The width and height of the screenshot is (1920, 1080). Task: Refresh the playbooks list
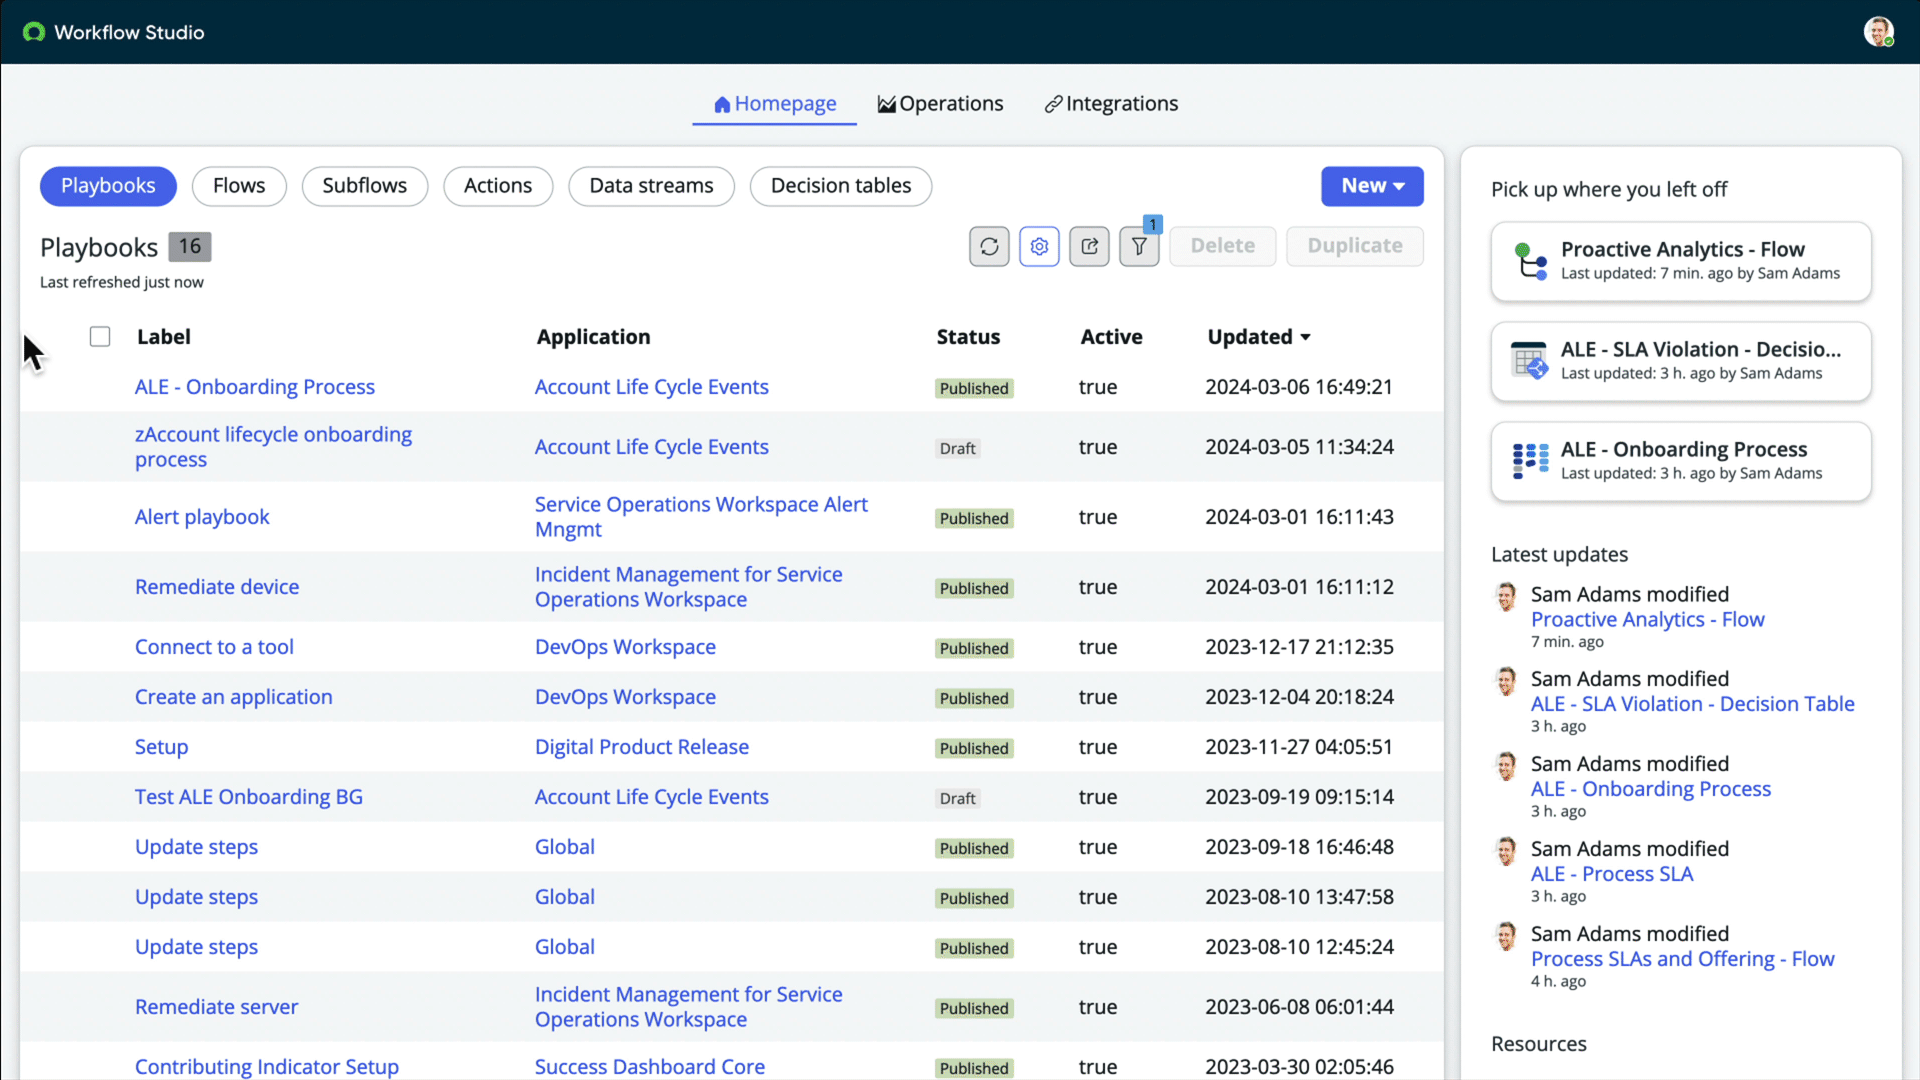989,246
